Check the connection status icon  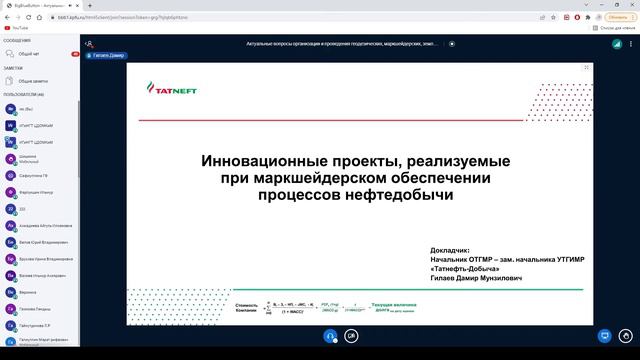(x=617, y=44)
